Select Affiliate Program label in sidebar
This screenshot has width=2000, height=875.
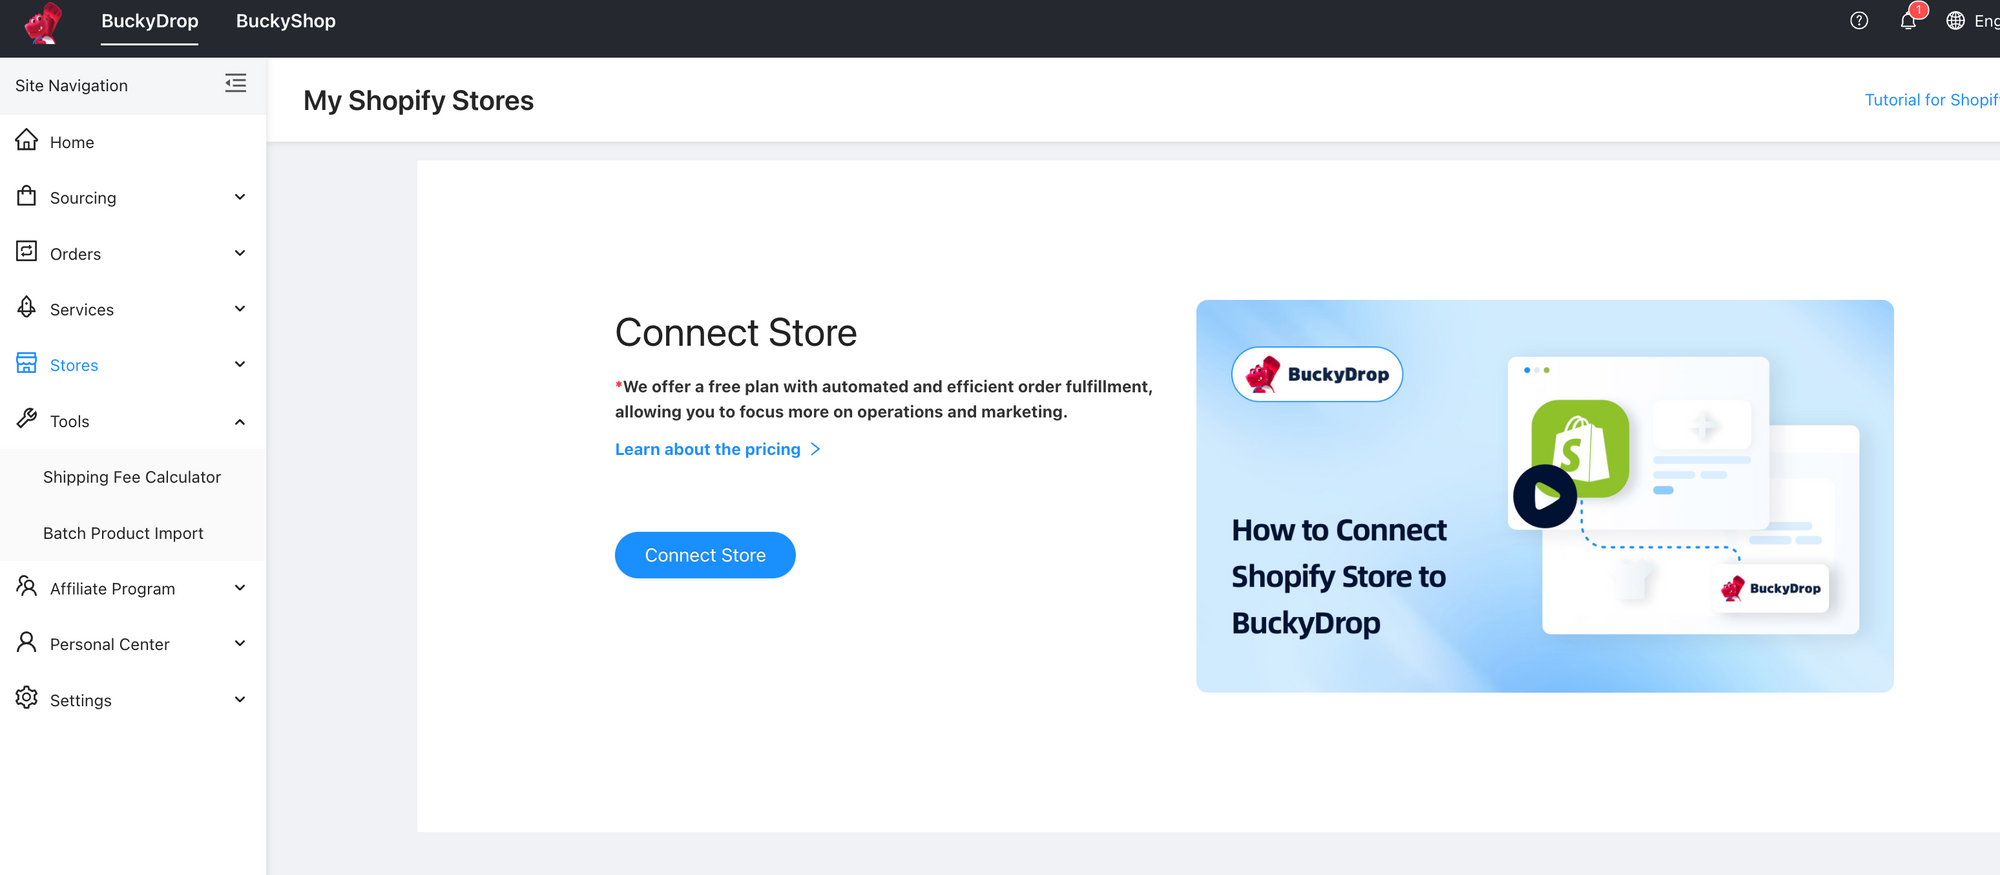coord(112,589)
